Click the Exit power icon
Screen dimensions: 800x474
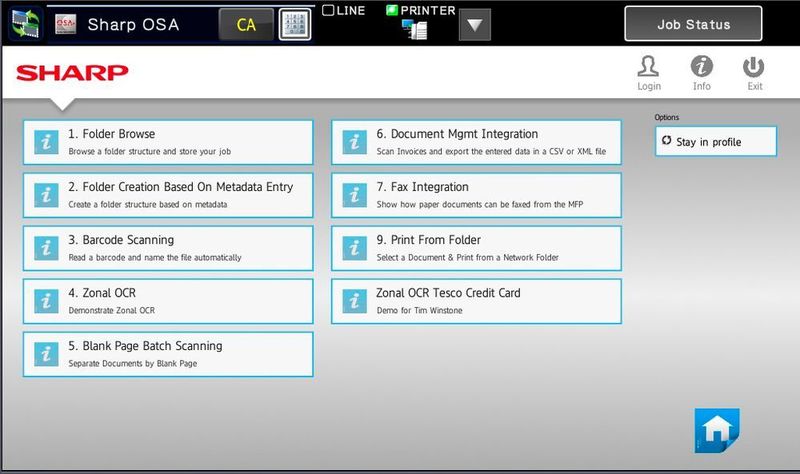click(x=754, y=67)
